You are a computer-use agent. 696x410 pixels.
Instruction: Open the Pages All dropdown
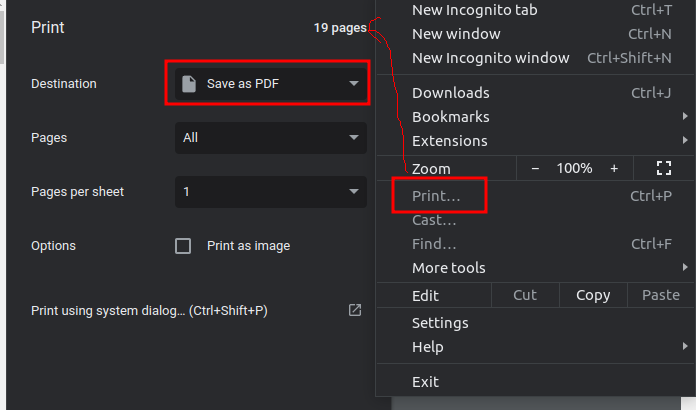pyautogui.click(x=271, y=138)
